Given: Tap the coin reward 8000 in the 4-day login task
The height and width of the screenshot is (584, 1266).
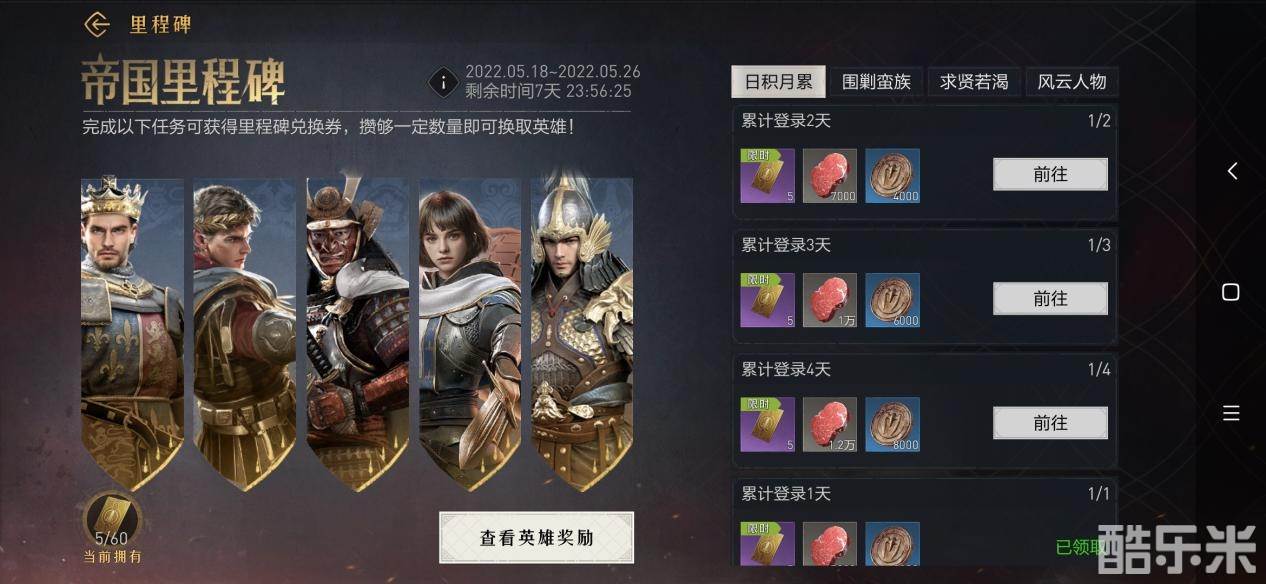Looking at the screenshot, I should (x=892, y=424).
